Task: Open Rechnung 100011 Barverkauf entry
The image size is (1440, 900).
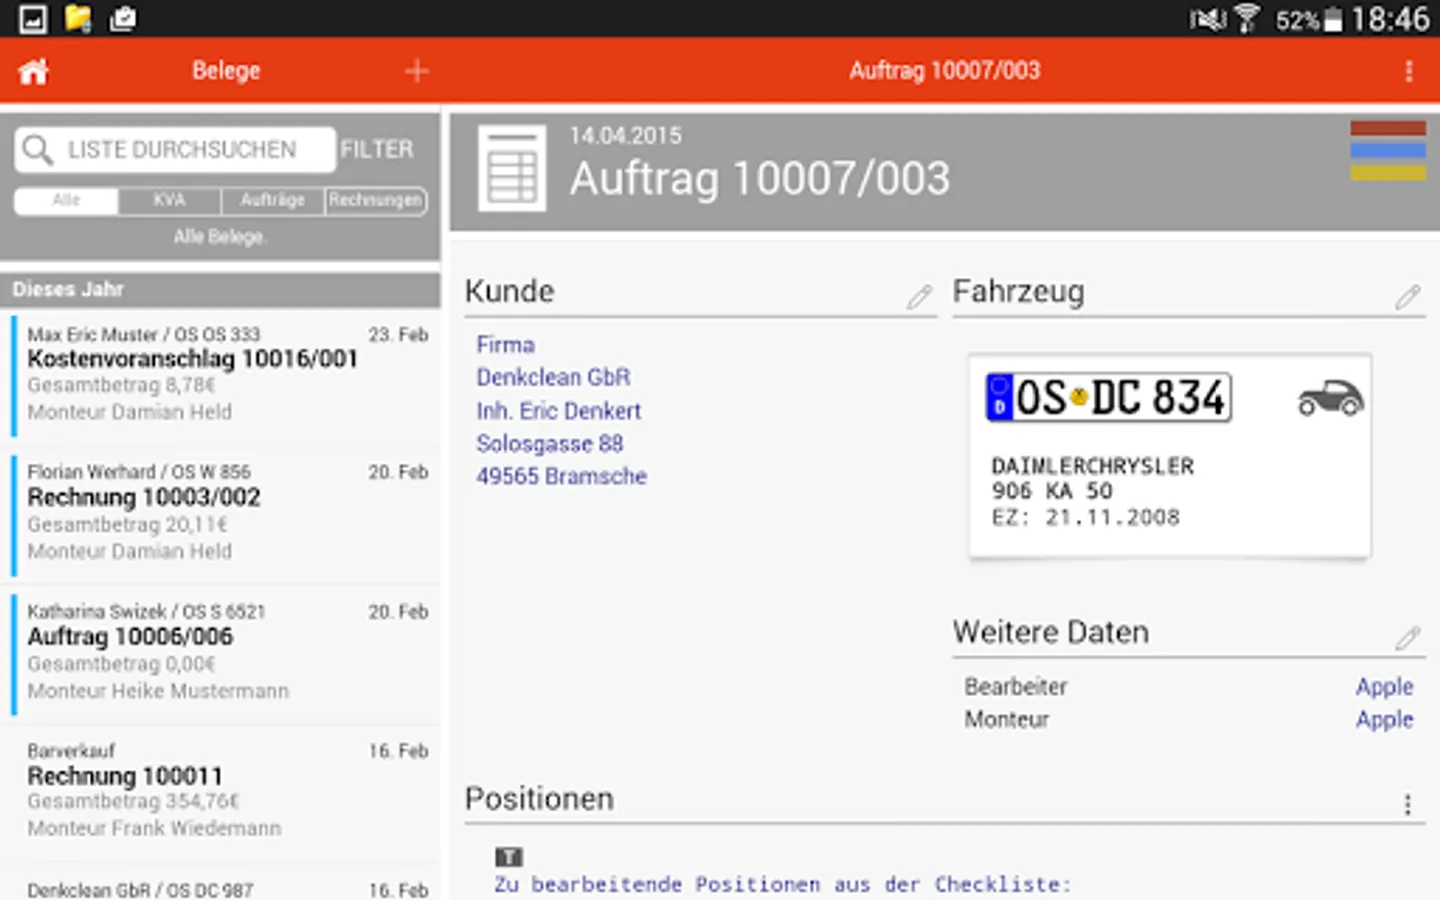Action: point(220,791)
